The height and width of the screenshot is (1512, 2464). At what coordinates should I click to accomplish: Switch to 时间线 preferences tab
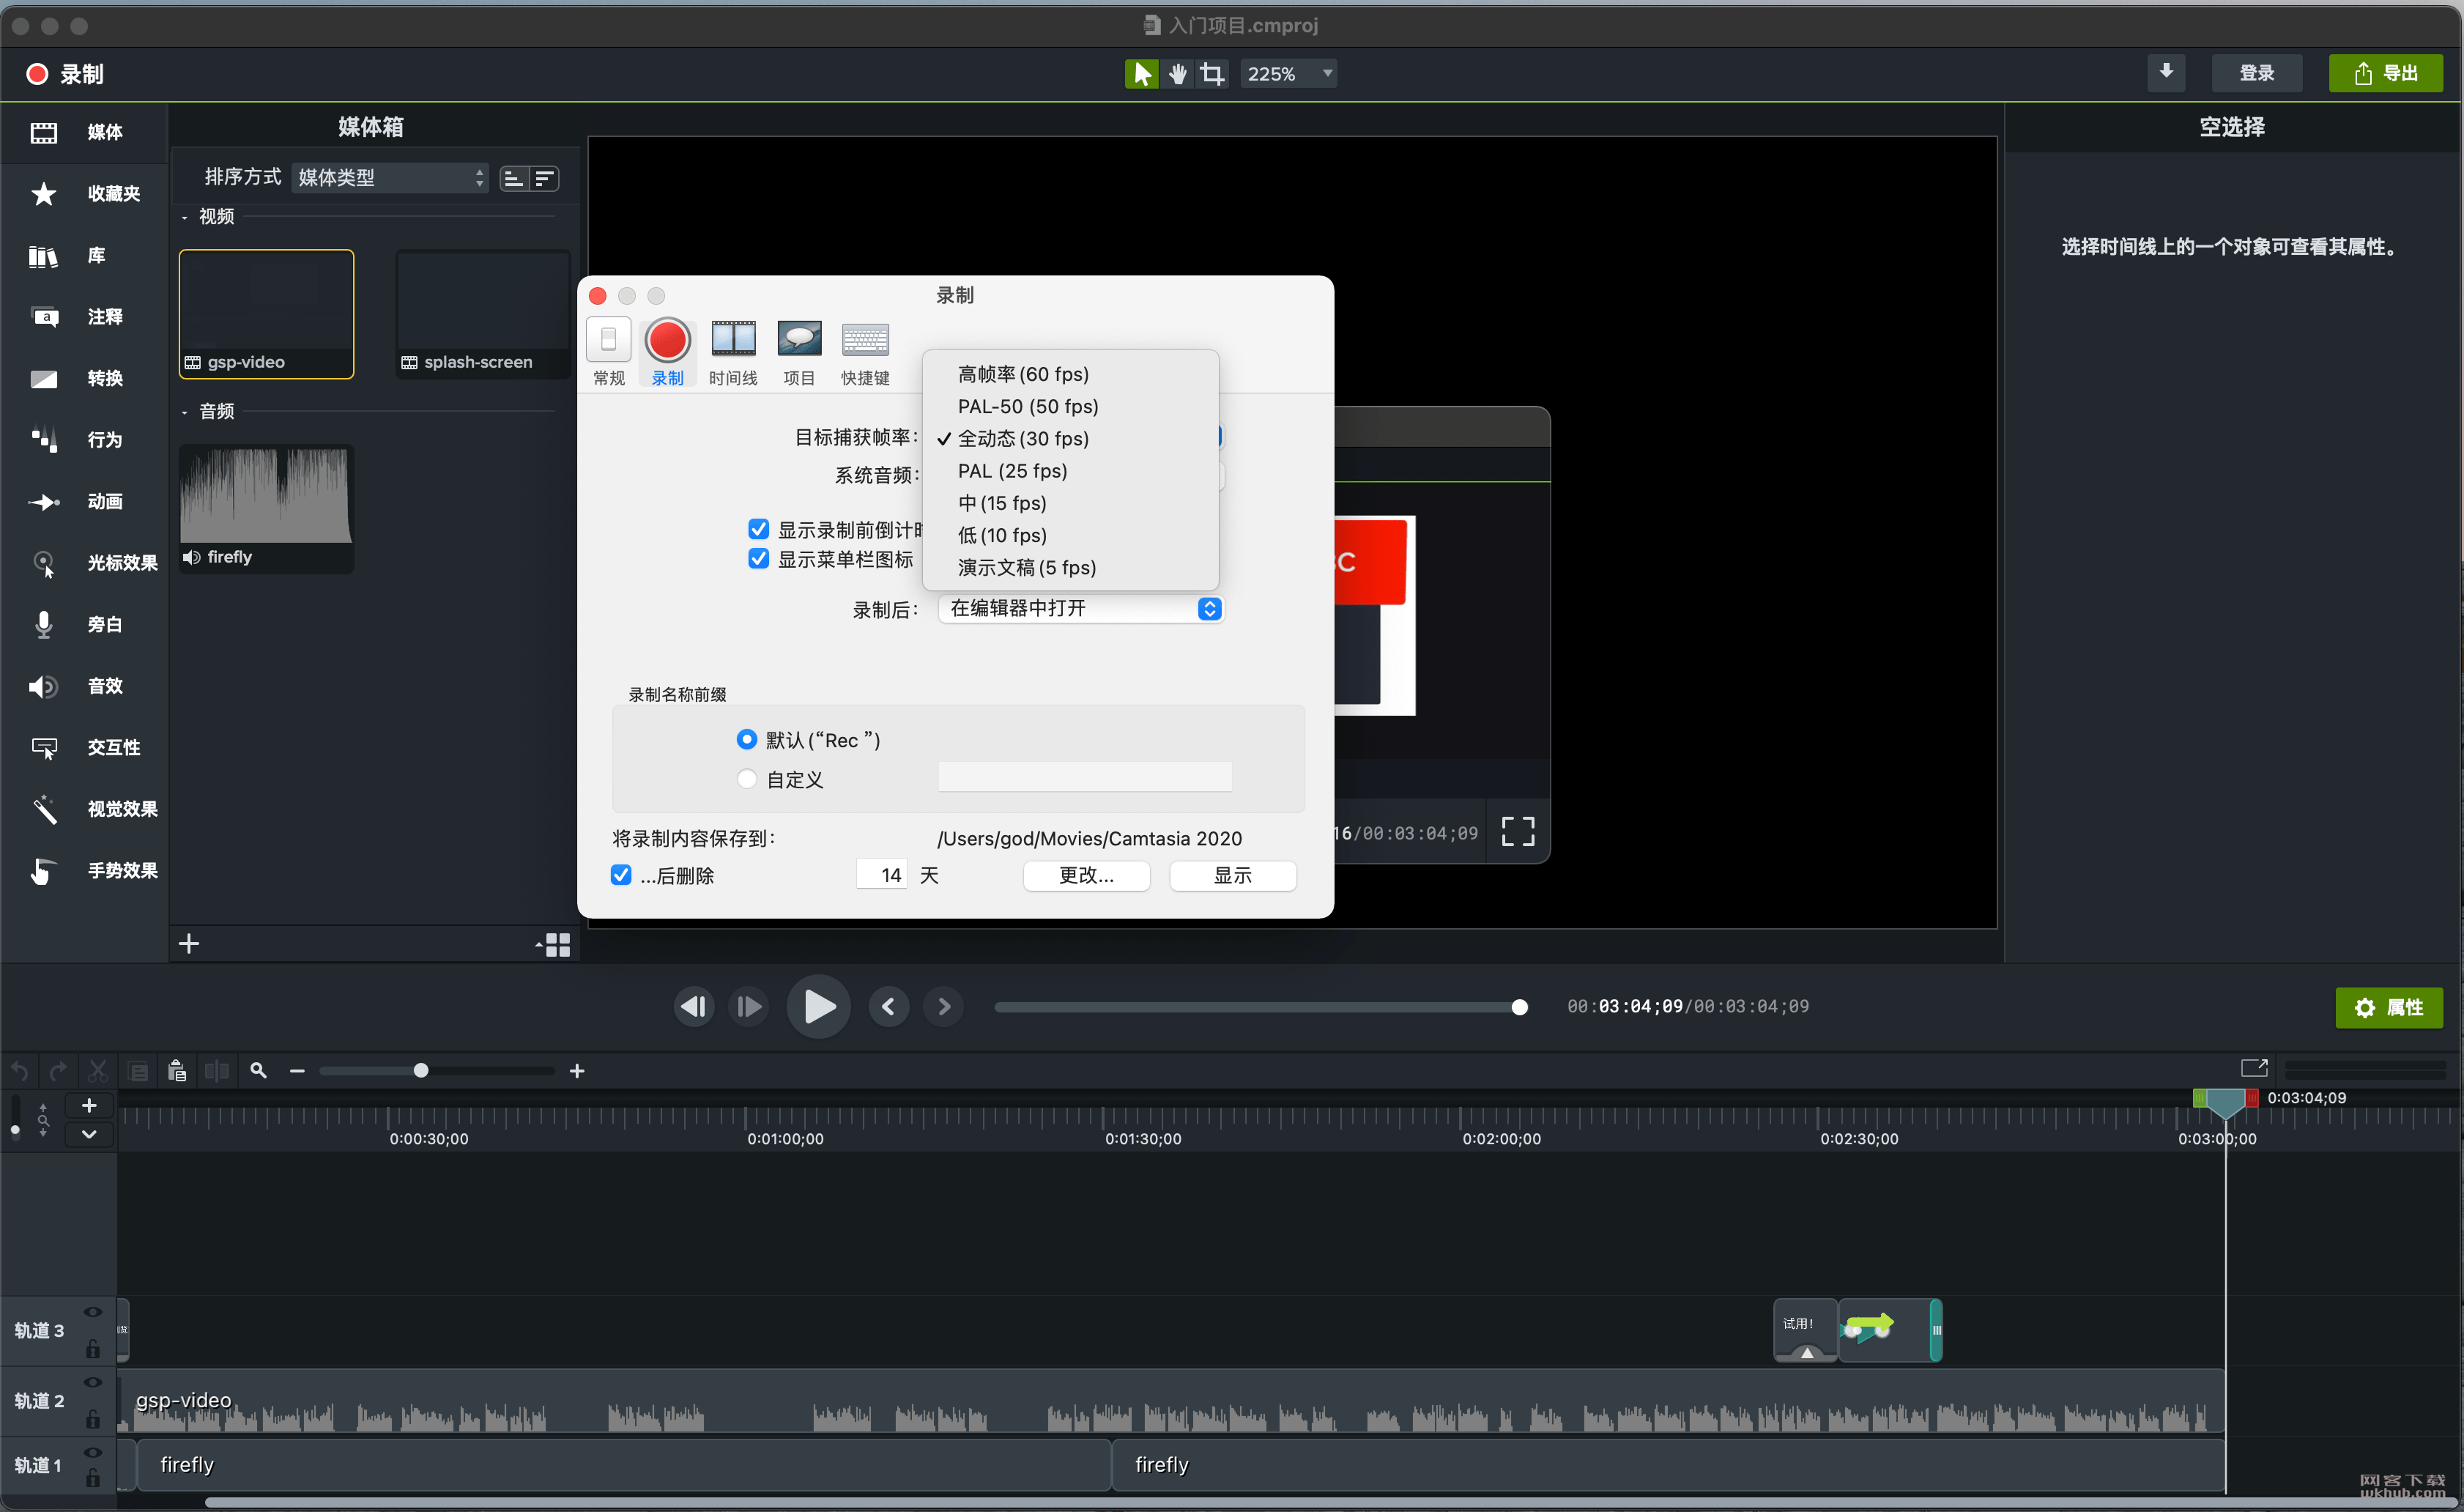point(733,352)
